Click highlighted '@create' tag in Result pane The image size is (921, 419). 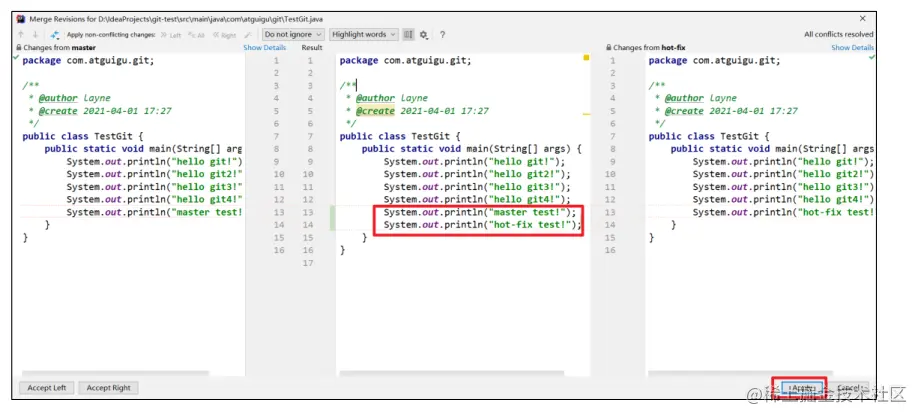pos(375,110)
